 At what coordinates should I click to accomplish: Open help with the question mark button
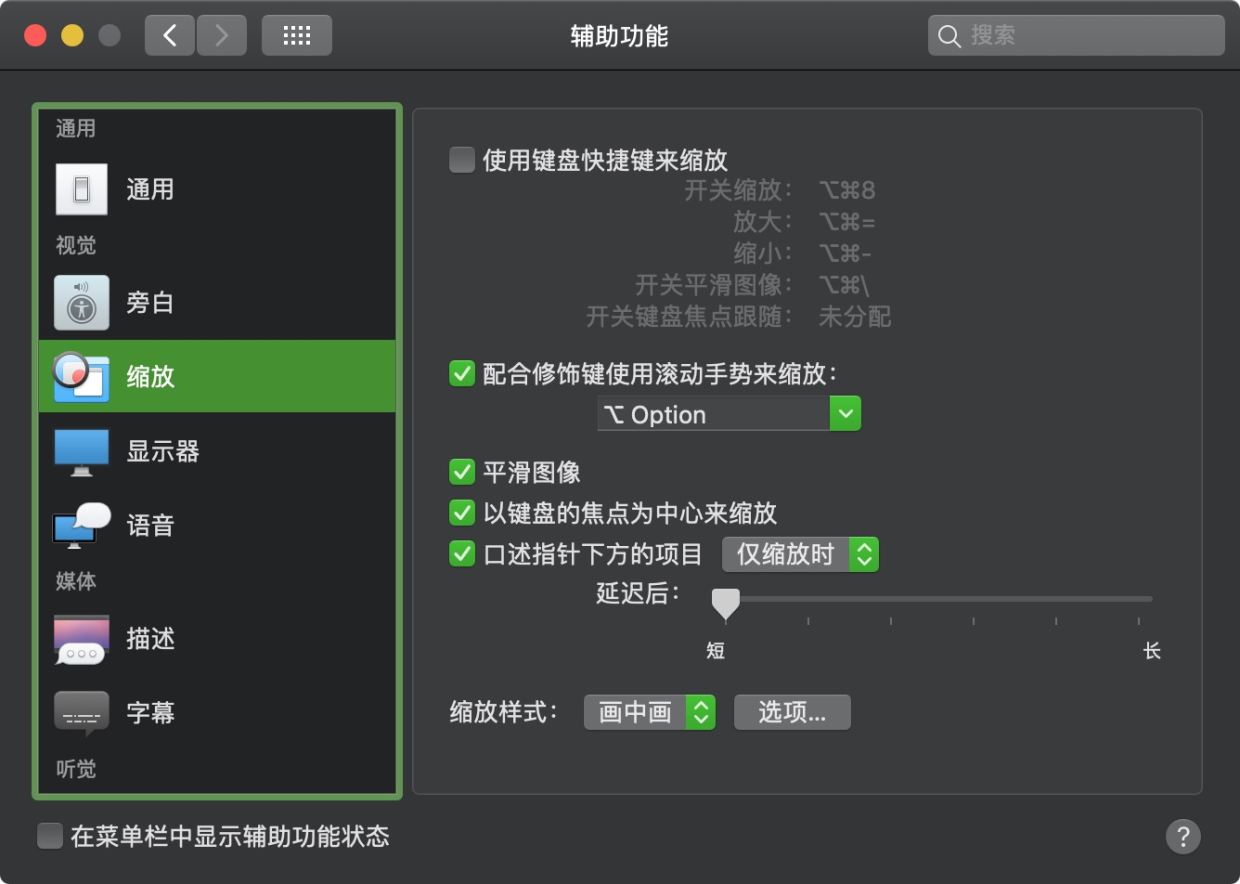(x=1183, y=836)
